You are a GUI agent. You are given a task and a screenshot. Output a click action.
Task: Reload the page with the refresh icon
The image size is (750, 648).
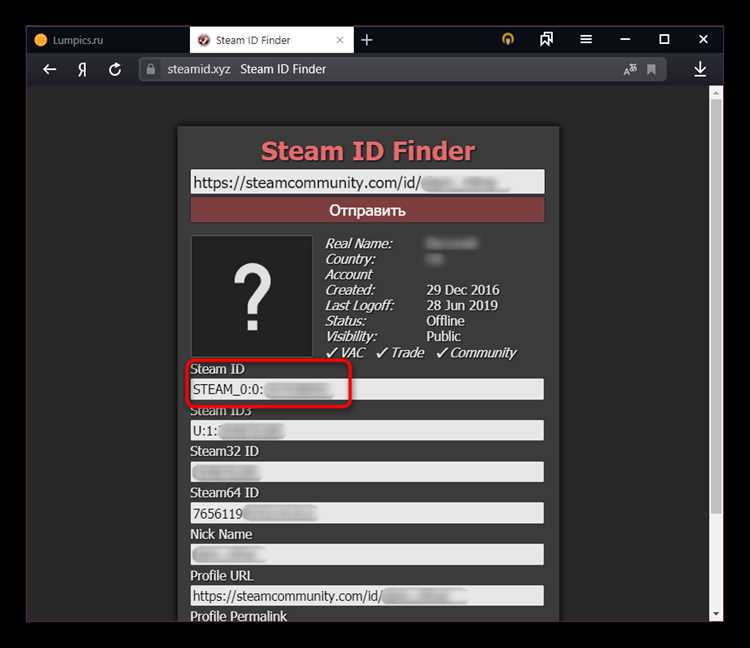point(115,70)
